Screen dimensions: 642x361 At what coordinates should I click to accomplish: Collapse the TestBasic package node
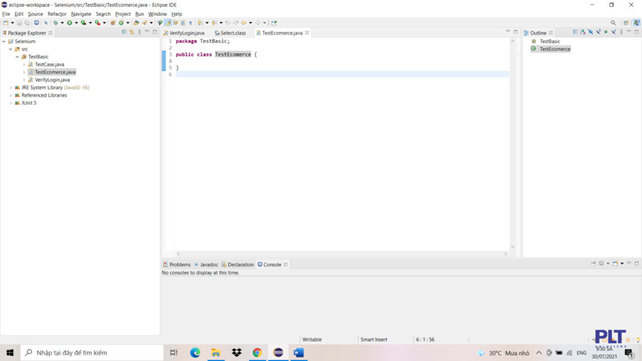pyautogui.click(x=17, y=57)
